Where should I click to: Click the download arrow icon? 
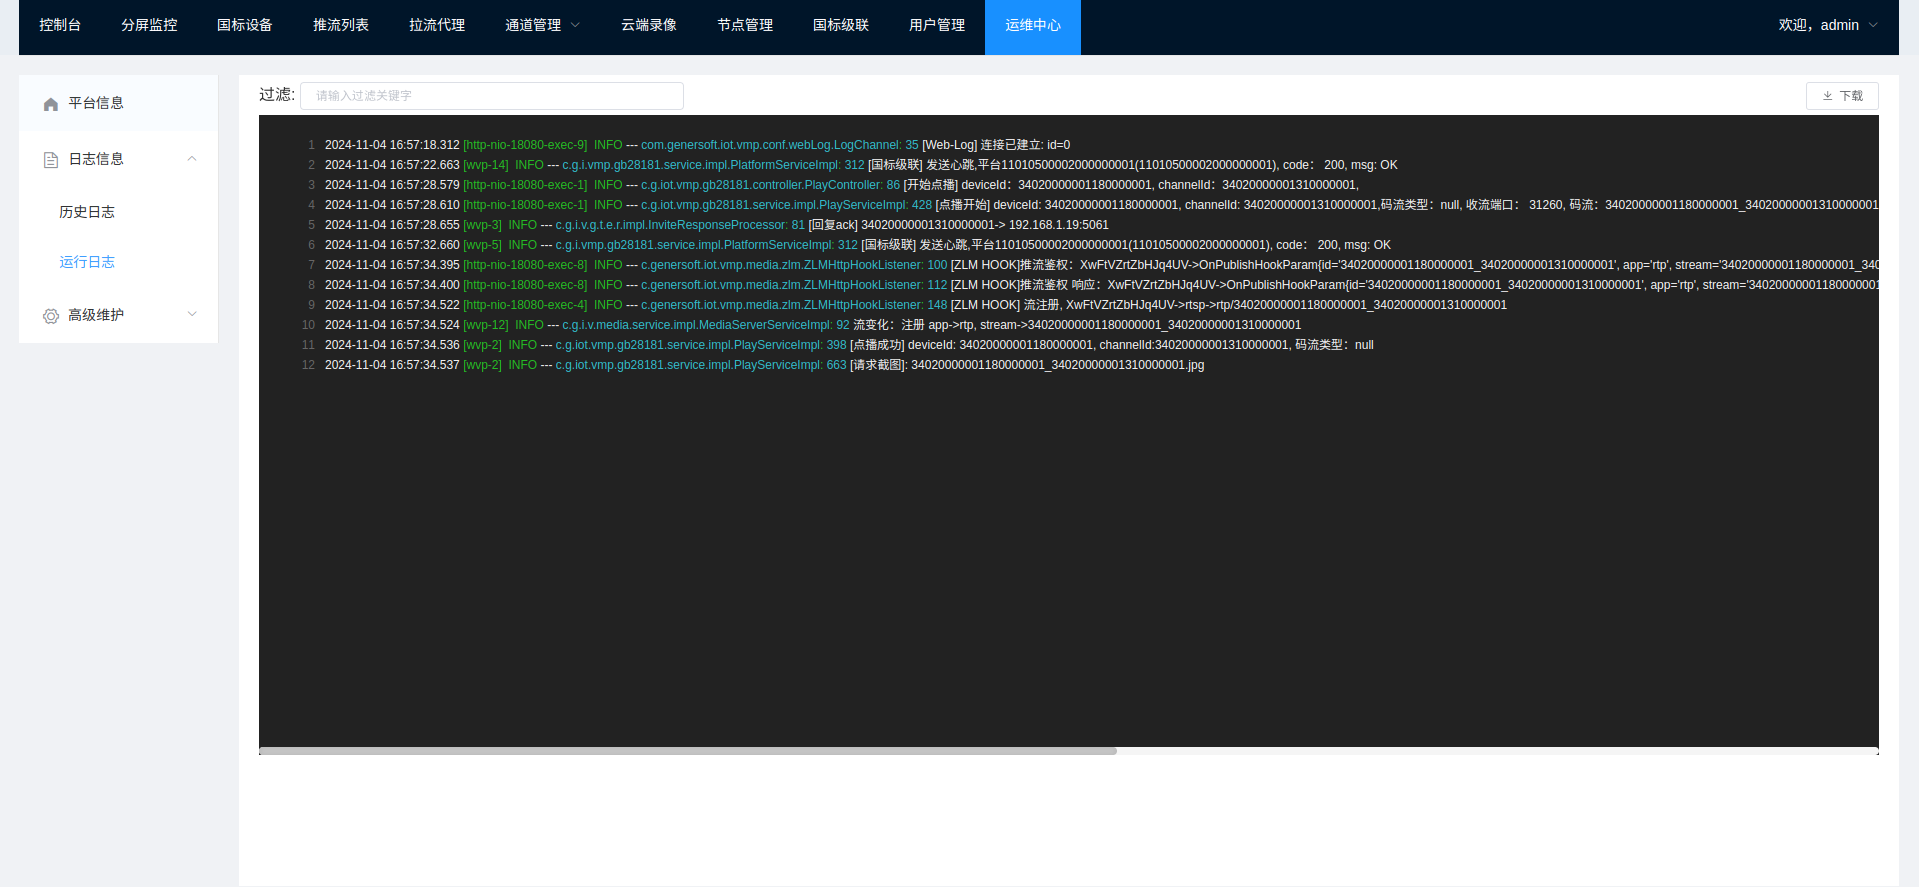[x=1827, y=96]
